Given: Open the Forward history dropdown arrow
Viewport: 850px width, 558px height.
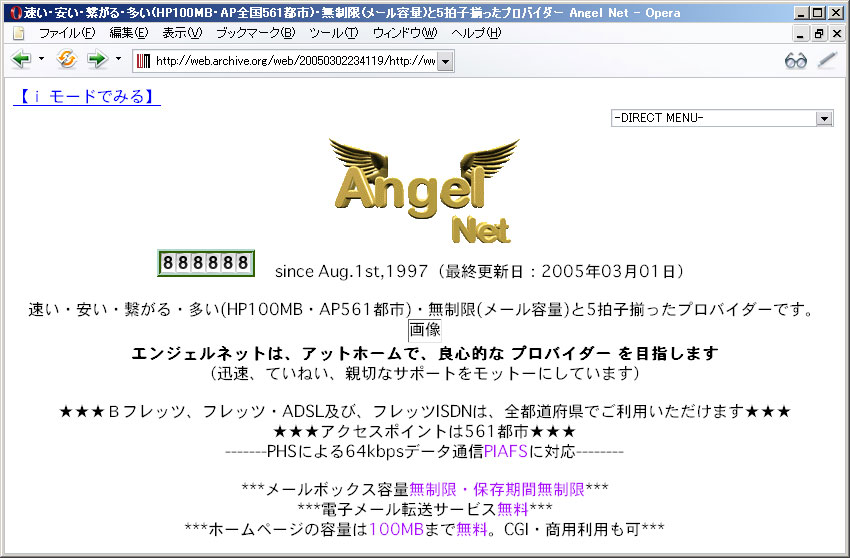Looking at the screenshot, I should [117, 60].
